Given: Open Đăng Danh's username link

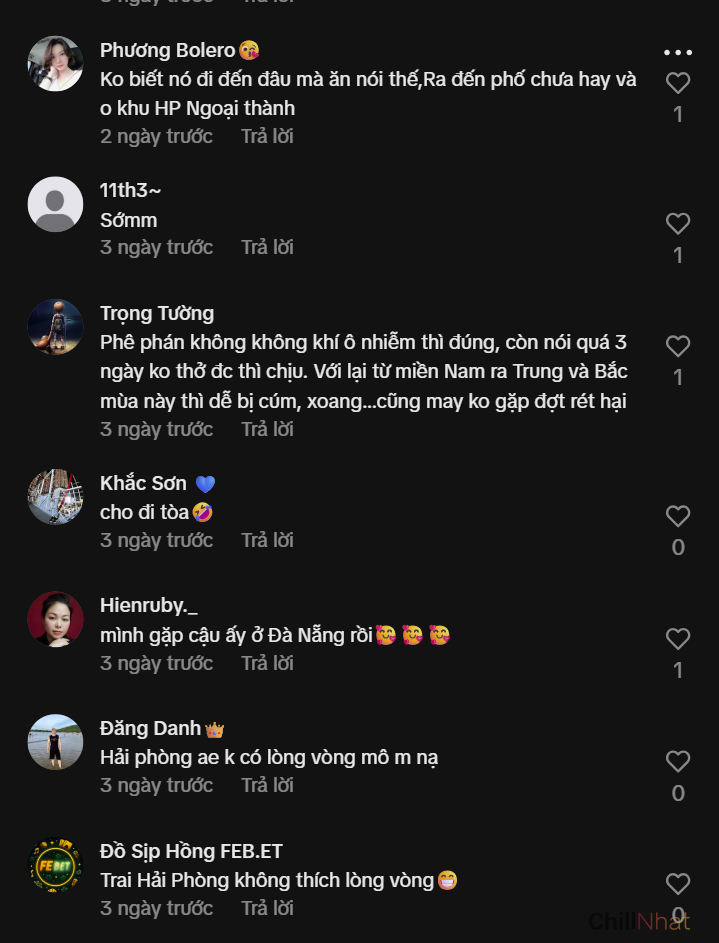Looking at the screenshot, I should coord(151,728).
